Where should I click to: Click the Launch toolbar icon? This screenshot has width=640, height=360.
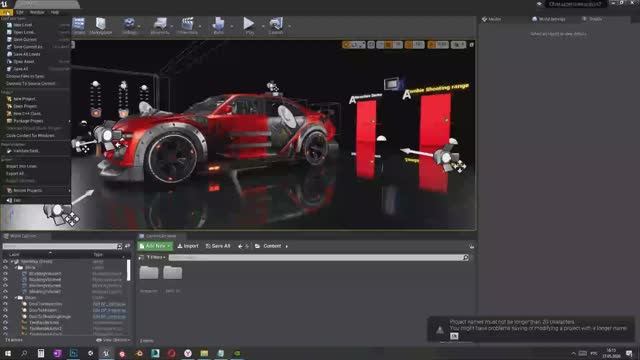click(x=276, y=25)
